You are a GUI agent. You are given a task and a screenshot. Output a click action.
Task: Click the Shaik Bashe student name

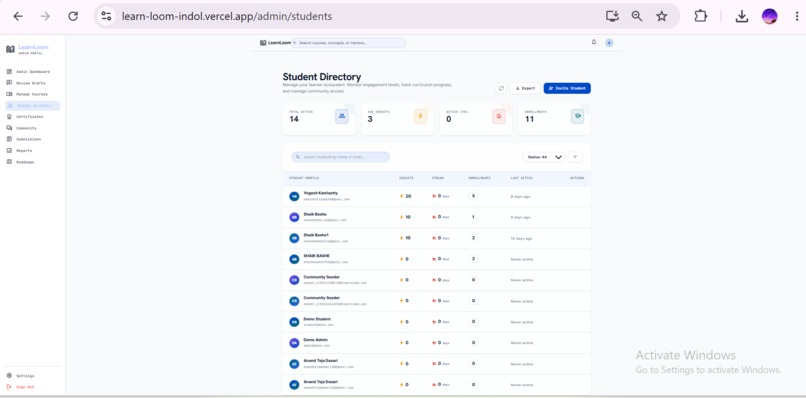315,214
